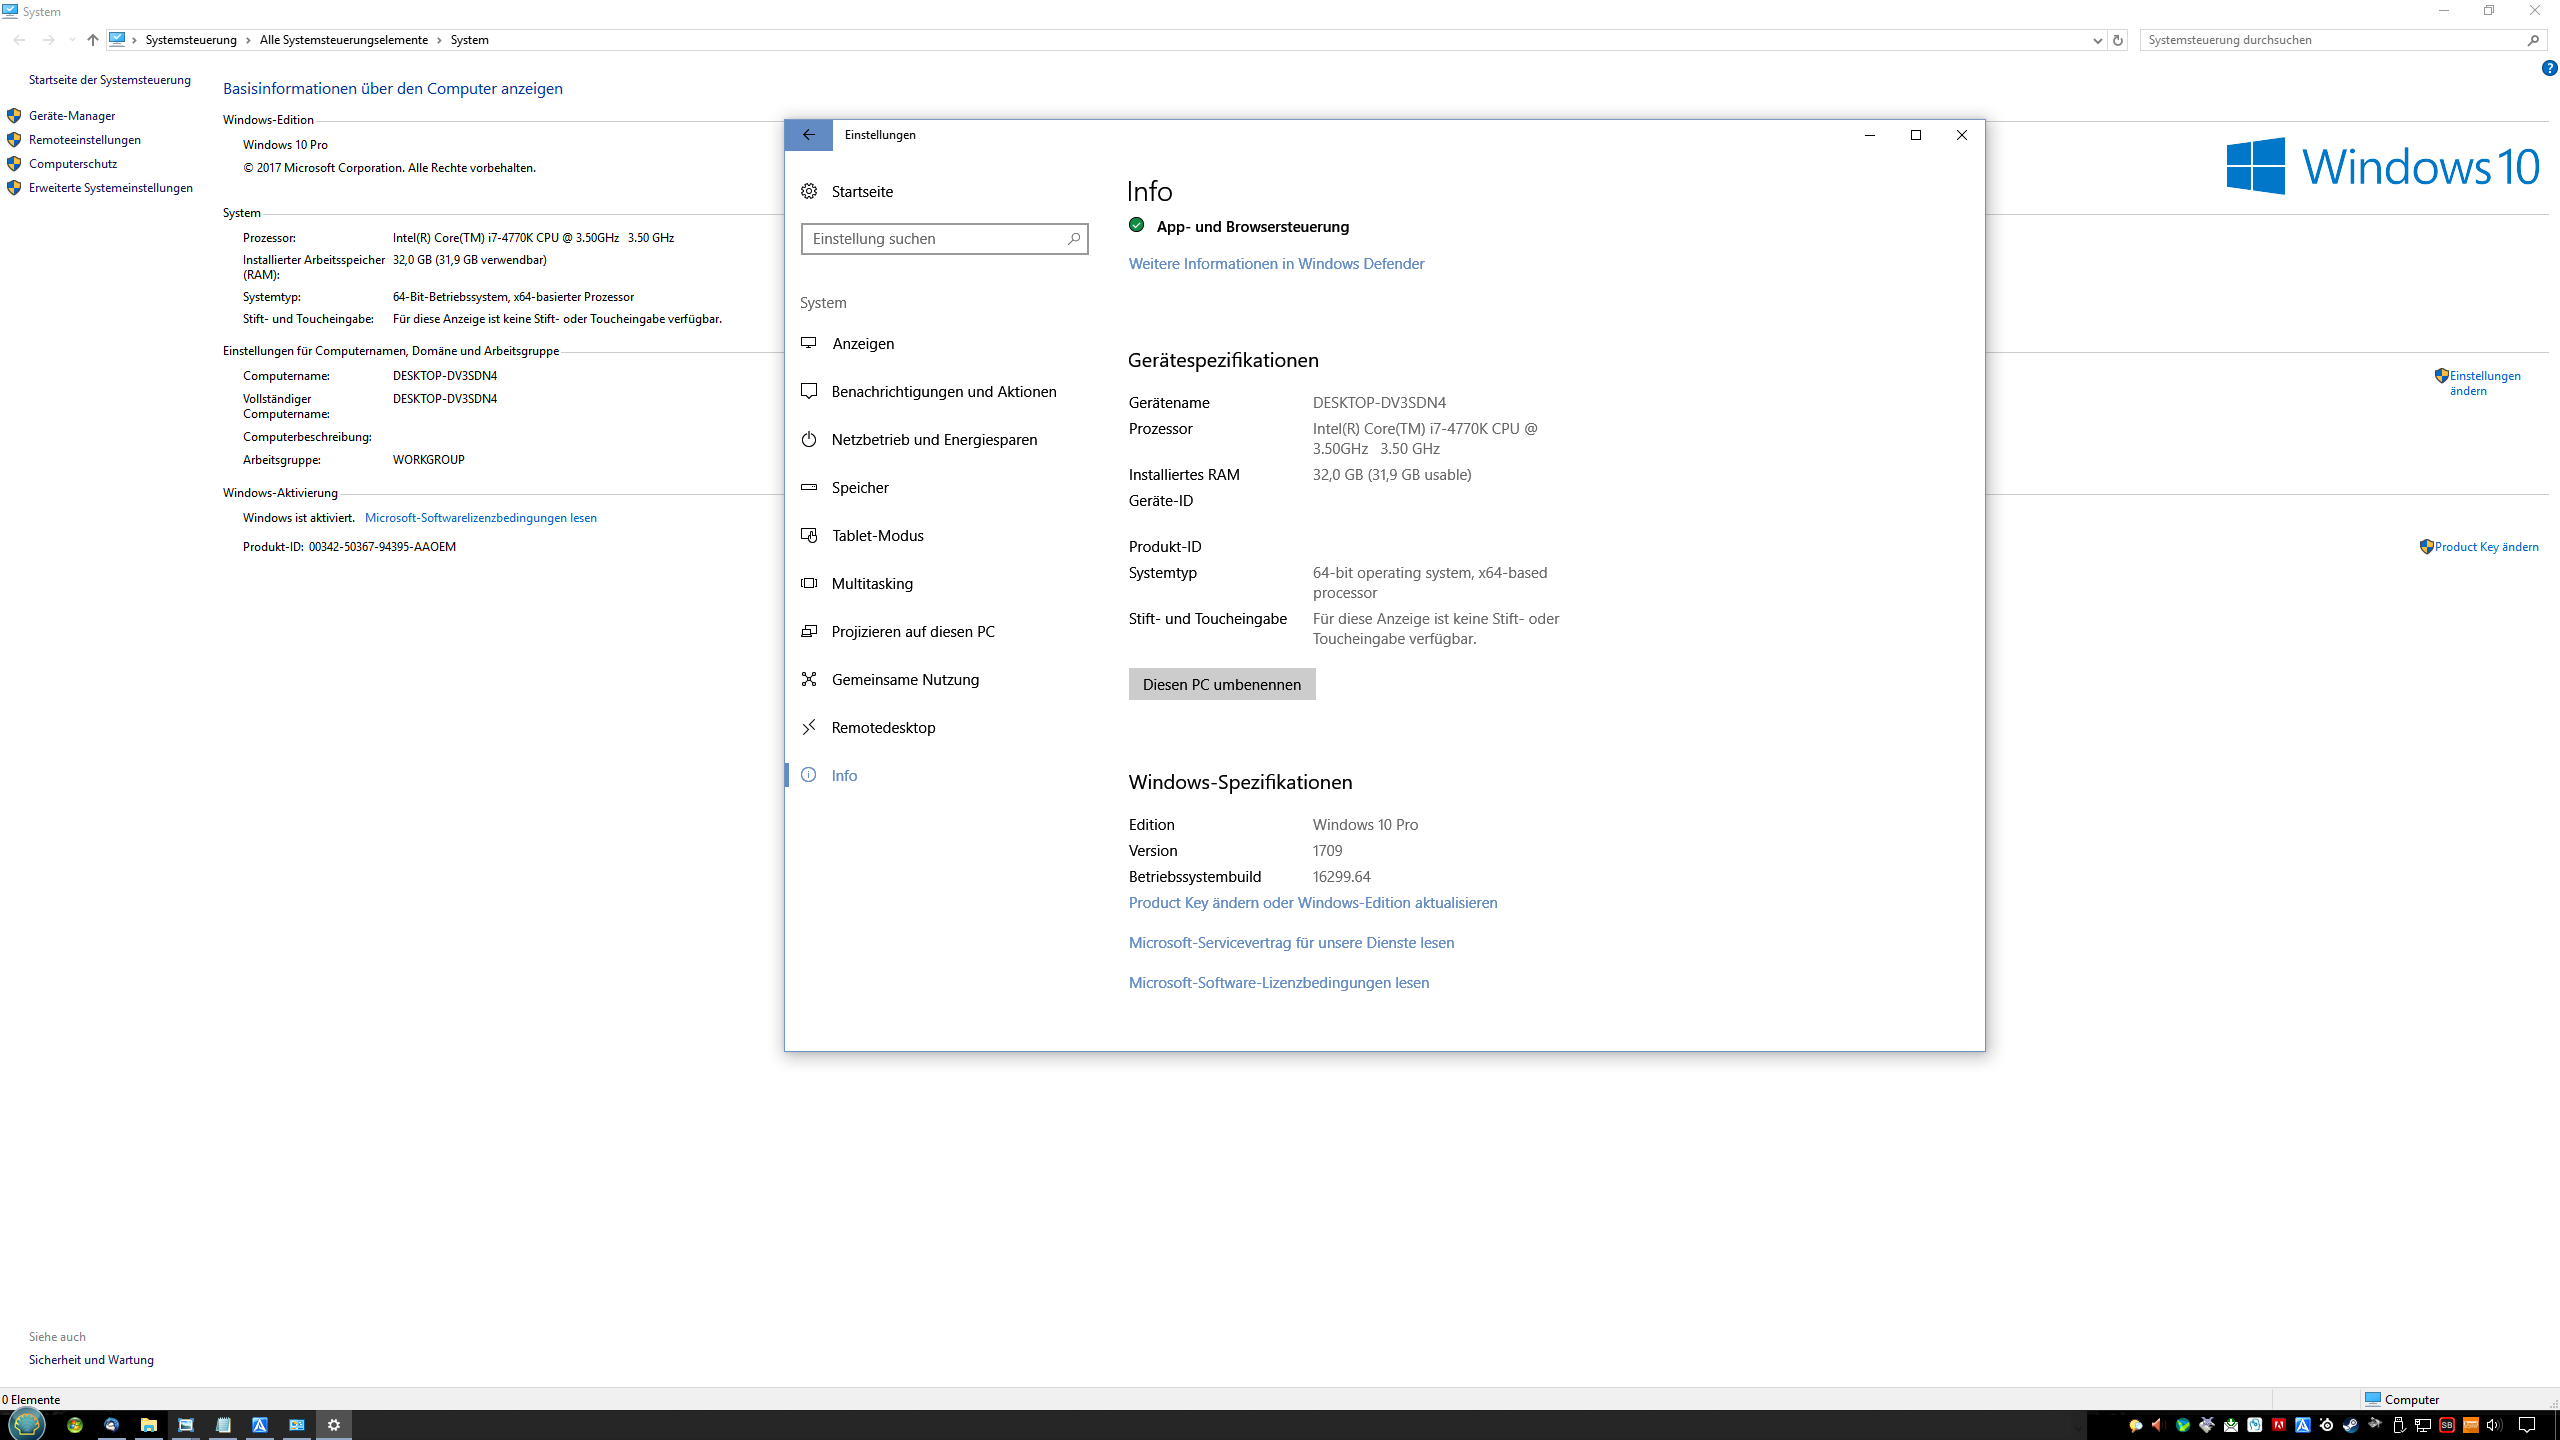Open Thunderbird from the taskbar
The image size is (2560, 1440).
pyautogui.click(x=112, y=1425)
